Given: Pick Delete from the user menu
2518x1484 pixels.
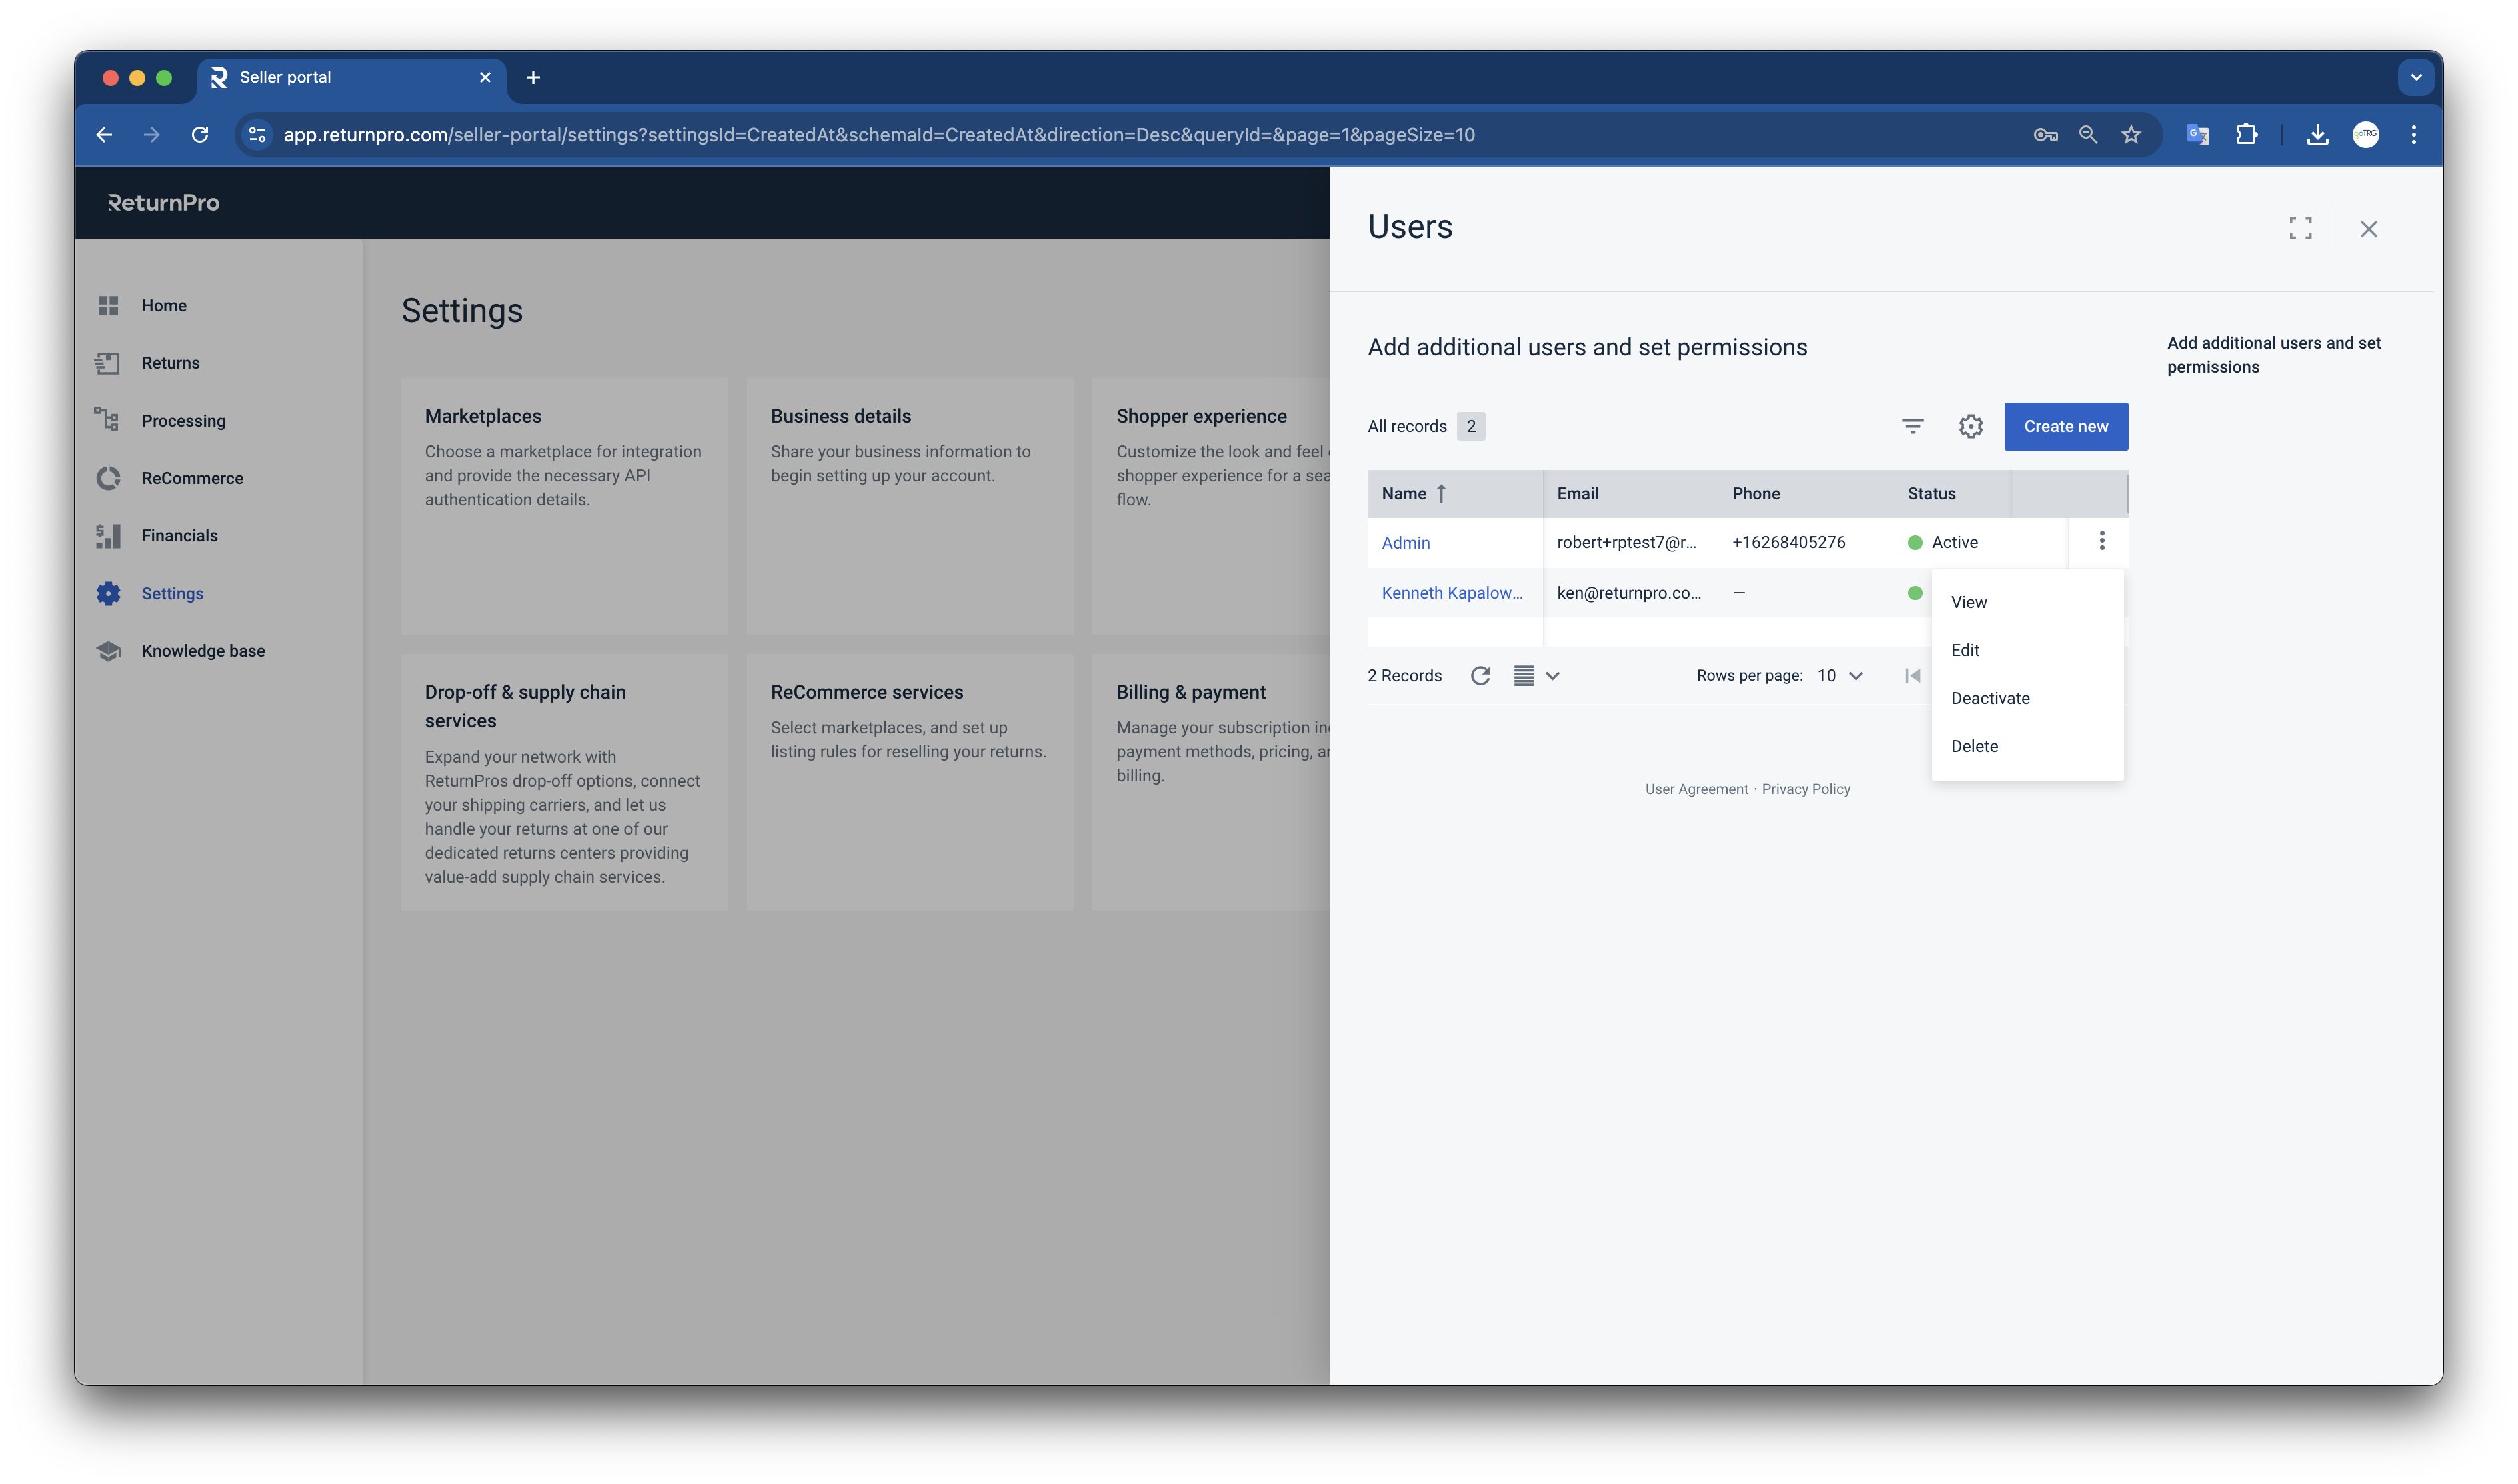Looking at the screenshot, I should (x=1974, y=746).
